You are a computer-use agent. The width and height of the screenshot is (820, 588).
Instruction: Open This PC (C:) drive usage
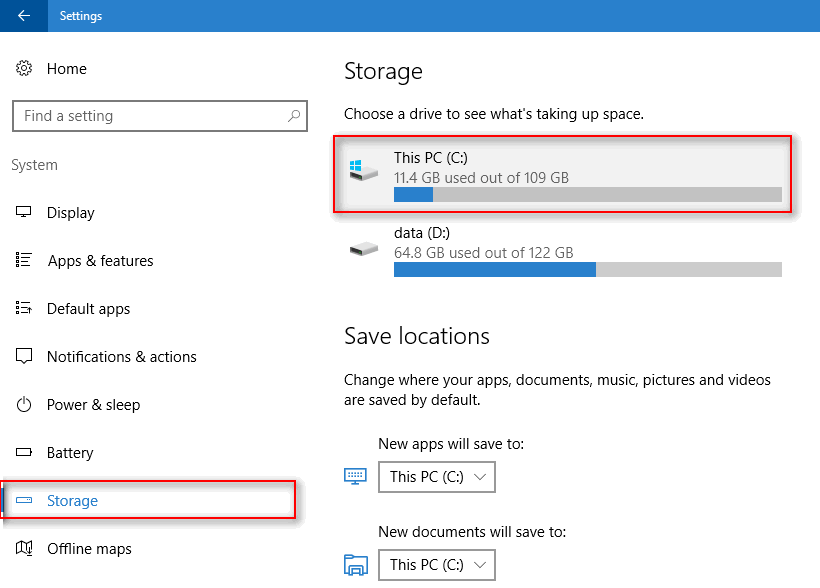pos(563,174)
